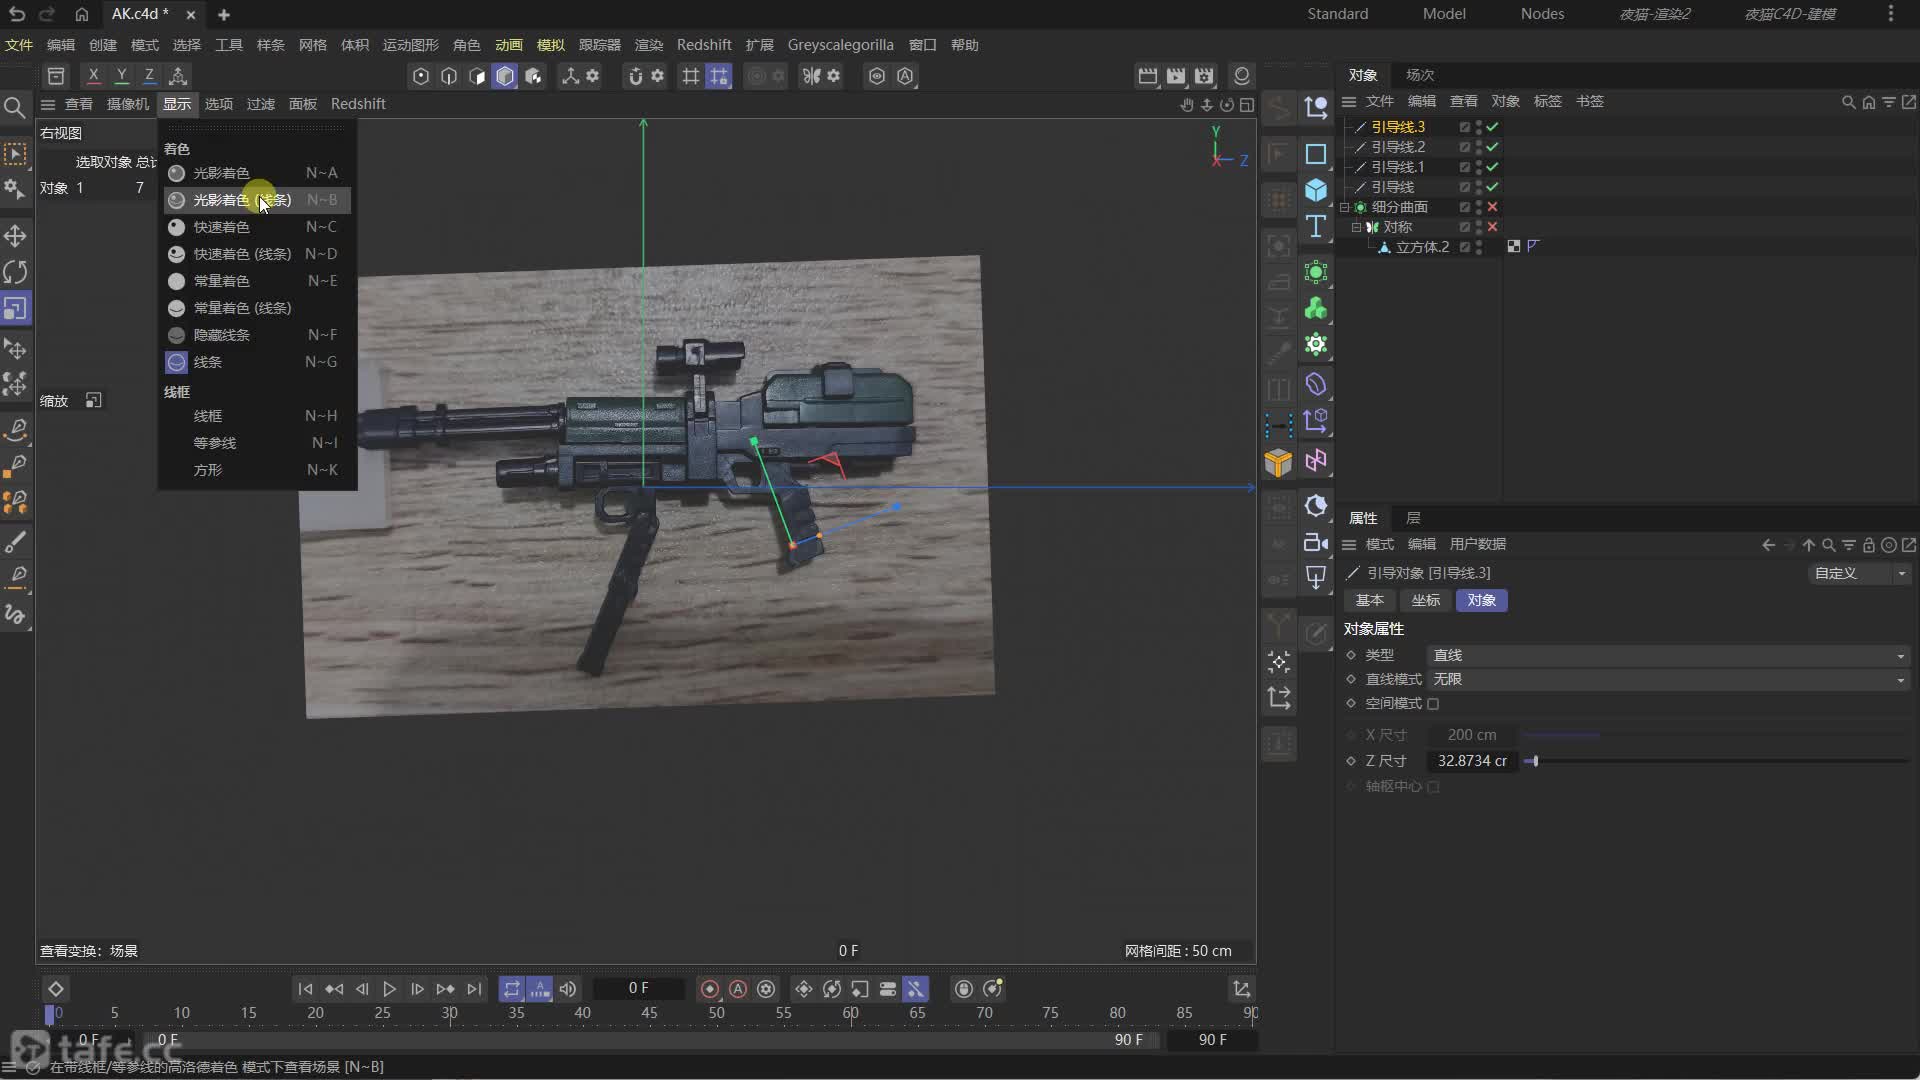Jump to the start of the timeline
The width and height of the screenshot is (1920, 1080).
pyautogui.click(x=305, y=989)
